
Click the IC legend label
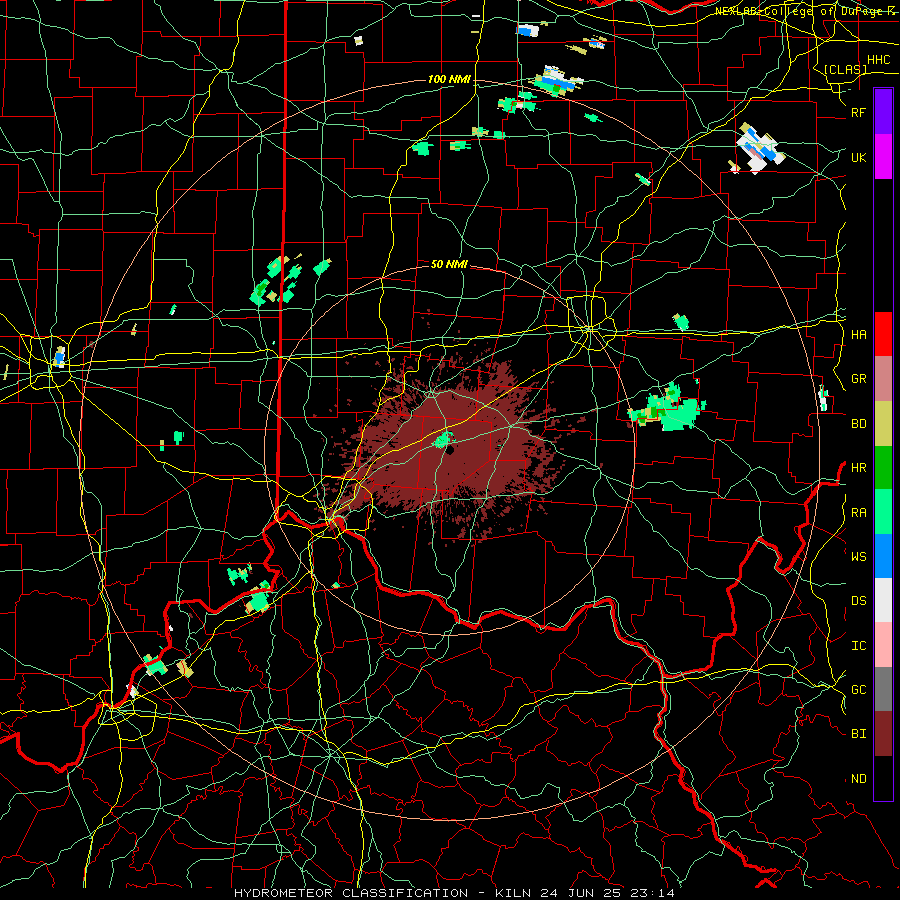pyautogui.click(x=858, y=645)
